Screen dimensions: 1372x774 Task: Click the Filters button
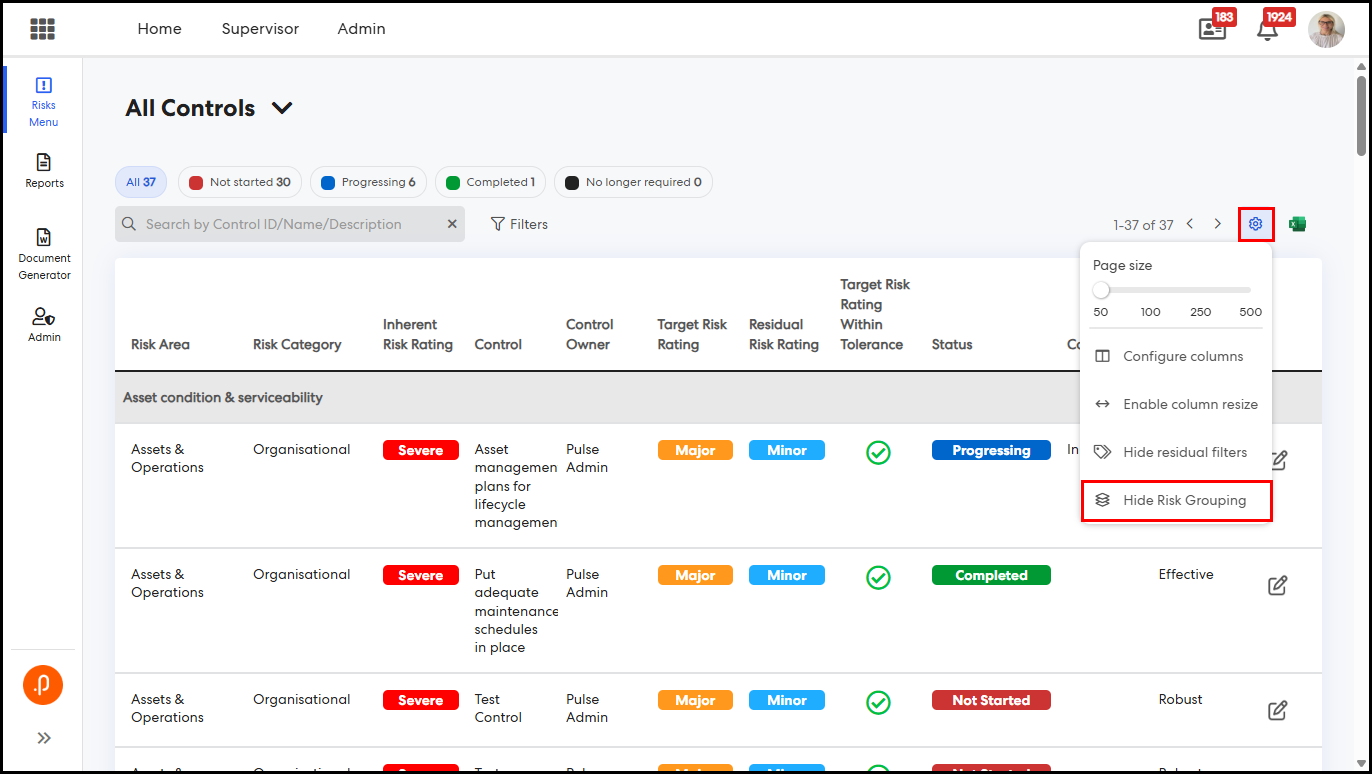519,224
